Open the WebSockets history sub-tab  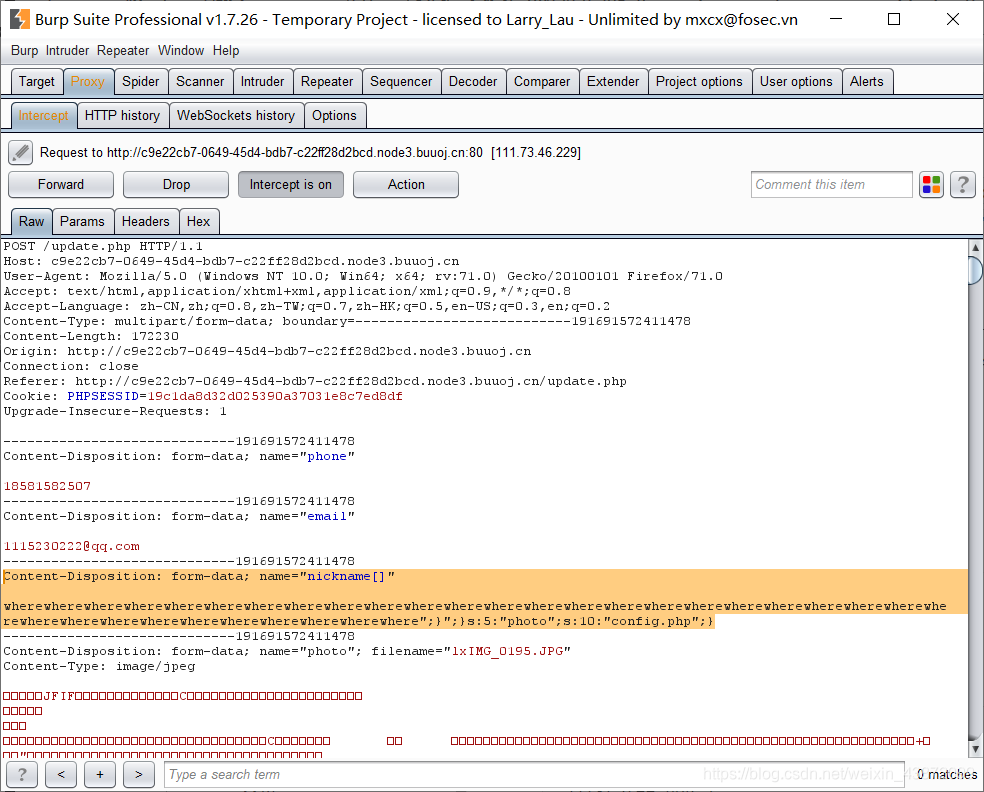(x=236, y=115)
